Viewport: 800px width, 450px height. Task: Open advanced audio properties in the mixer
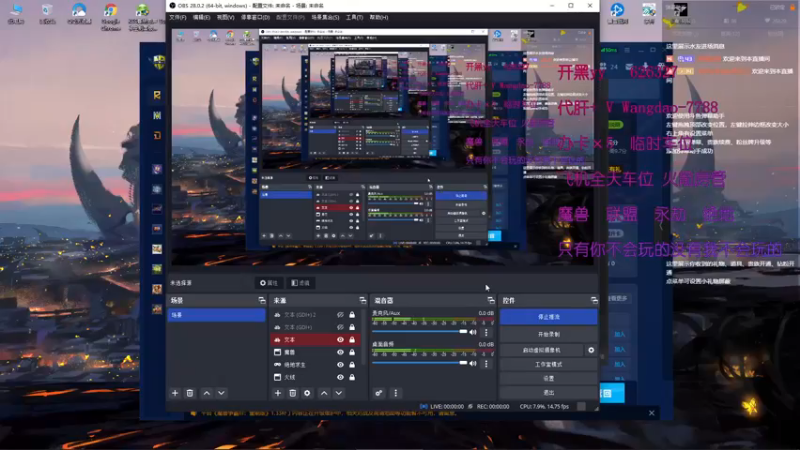[x=379, y=393]
